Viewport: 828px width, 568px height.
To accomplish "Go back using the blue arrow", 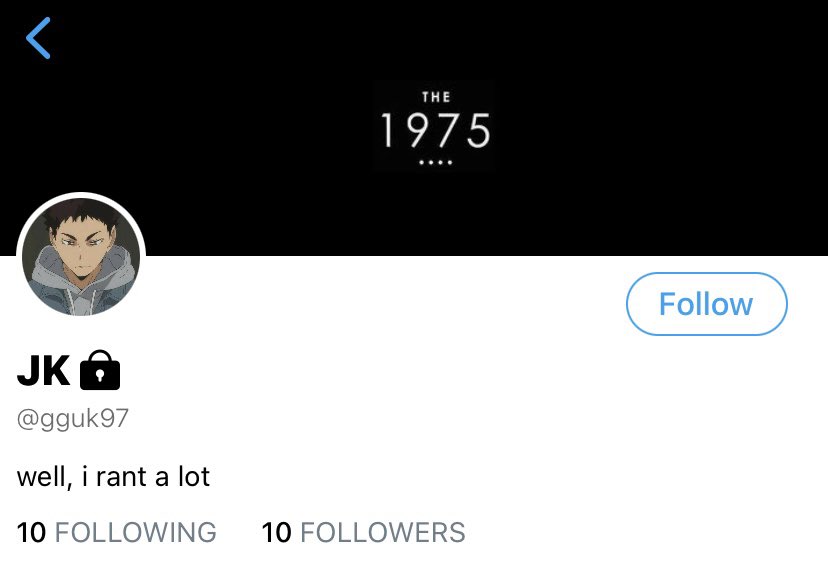I will (38, 38).
